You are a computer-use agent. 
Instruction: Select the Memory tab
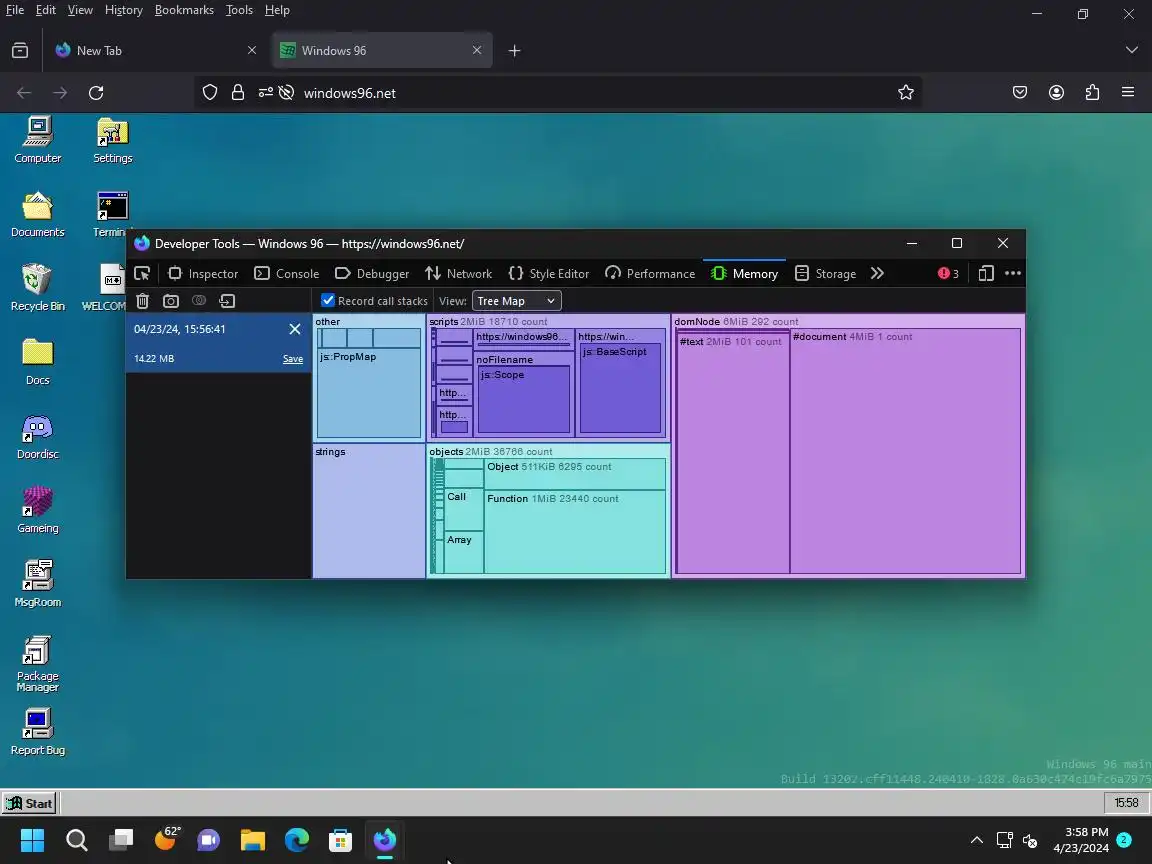(x=744, y=273)
